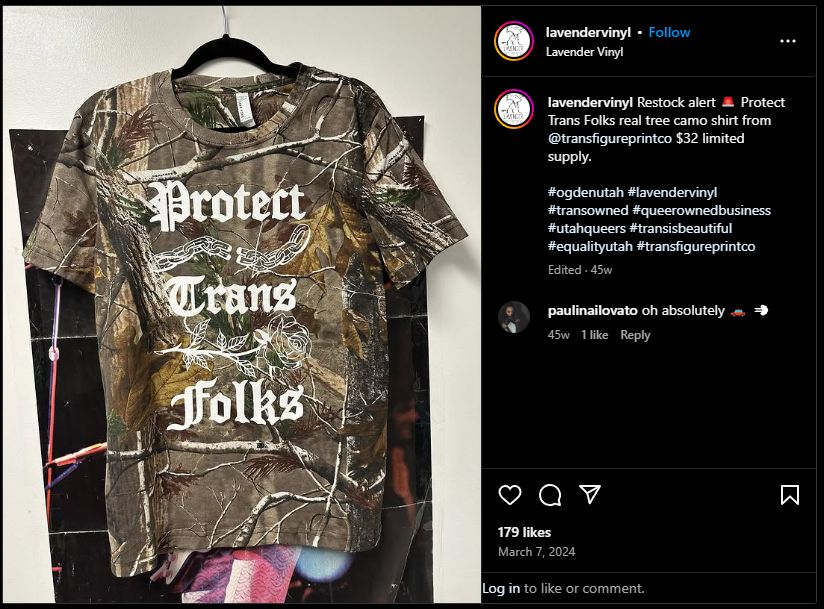Image resolution: width=824 pixels, height=609 pixels.
Task: Open the @transfigureprintco mention link
Action: (610, 138)
